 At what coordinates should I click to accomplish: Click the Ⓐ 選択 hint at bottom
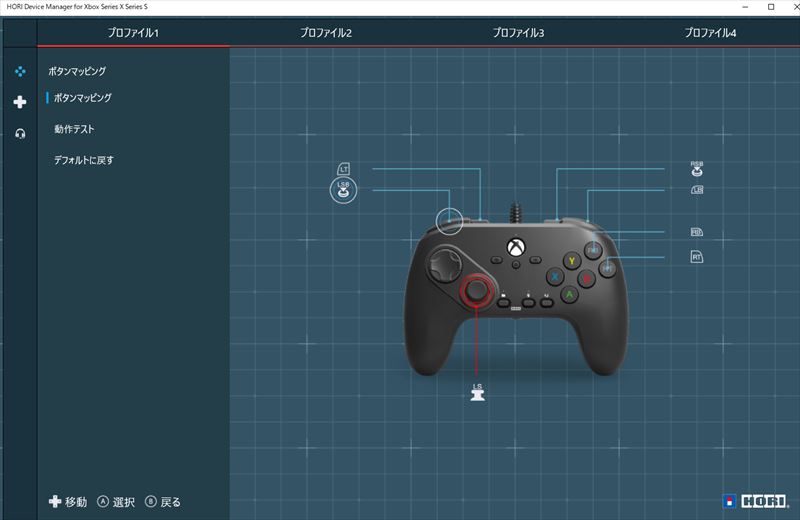click(116, 502)
